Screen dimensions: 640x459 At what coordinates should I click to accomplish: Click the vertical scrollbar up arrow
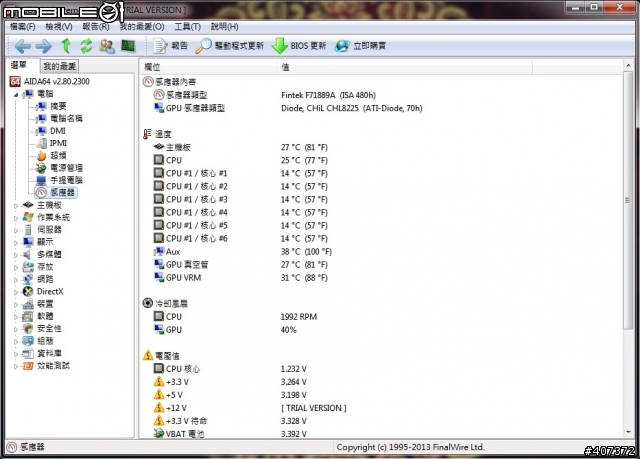[628, 66]
